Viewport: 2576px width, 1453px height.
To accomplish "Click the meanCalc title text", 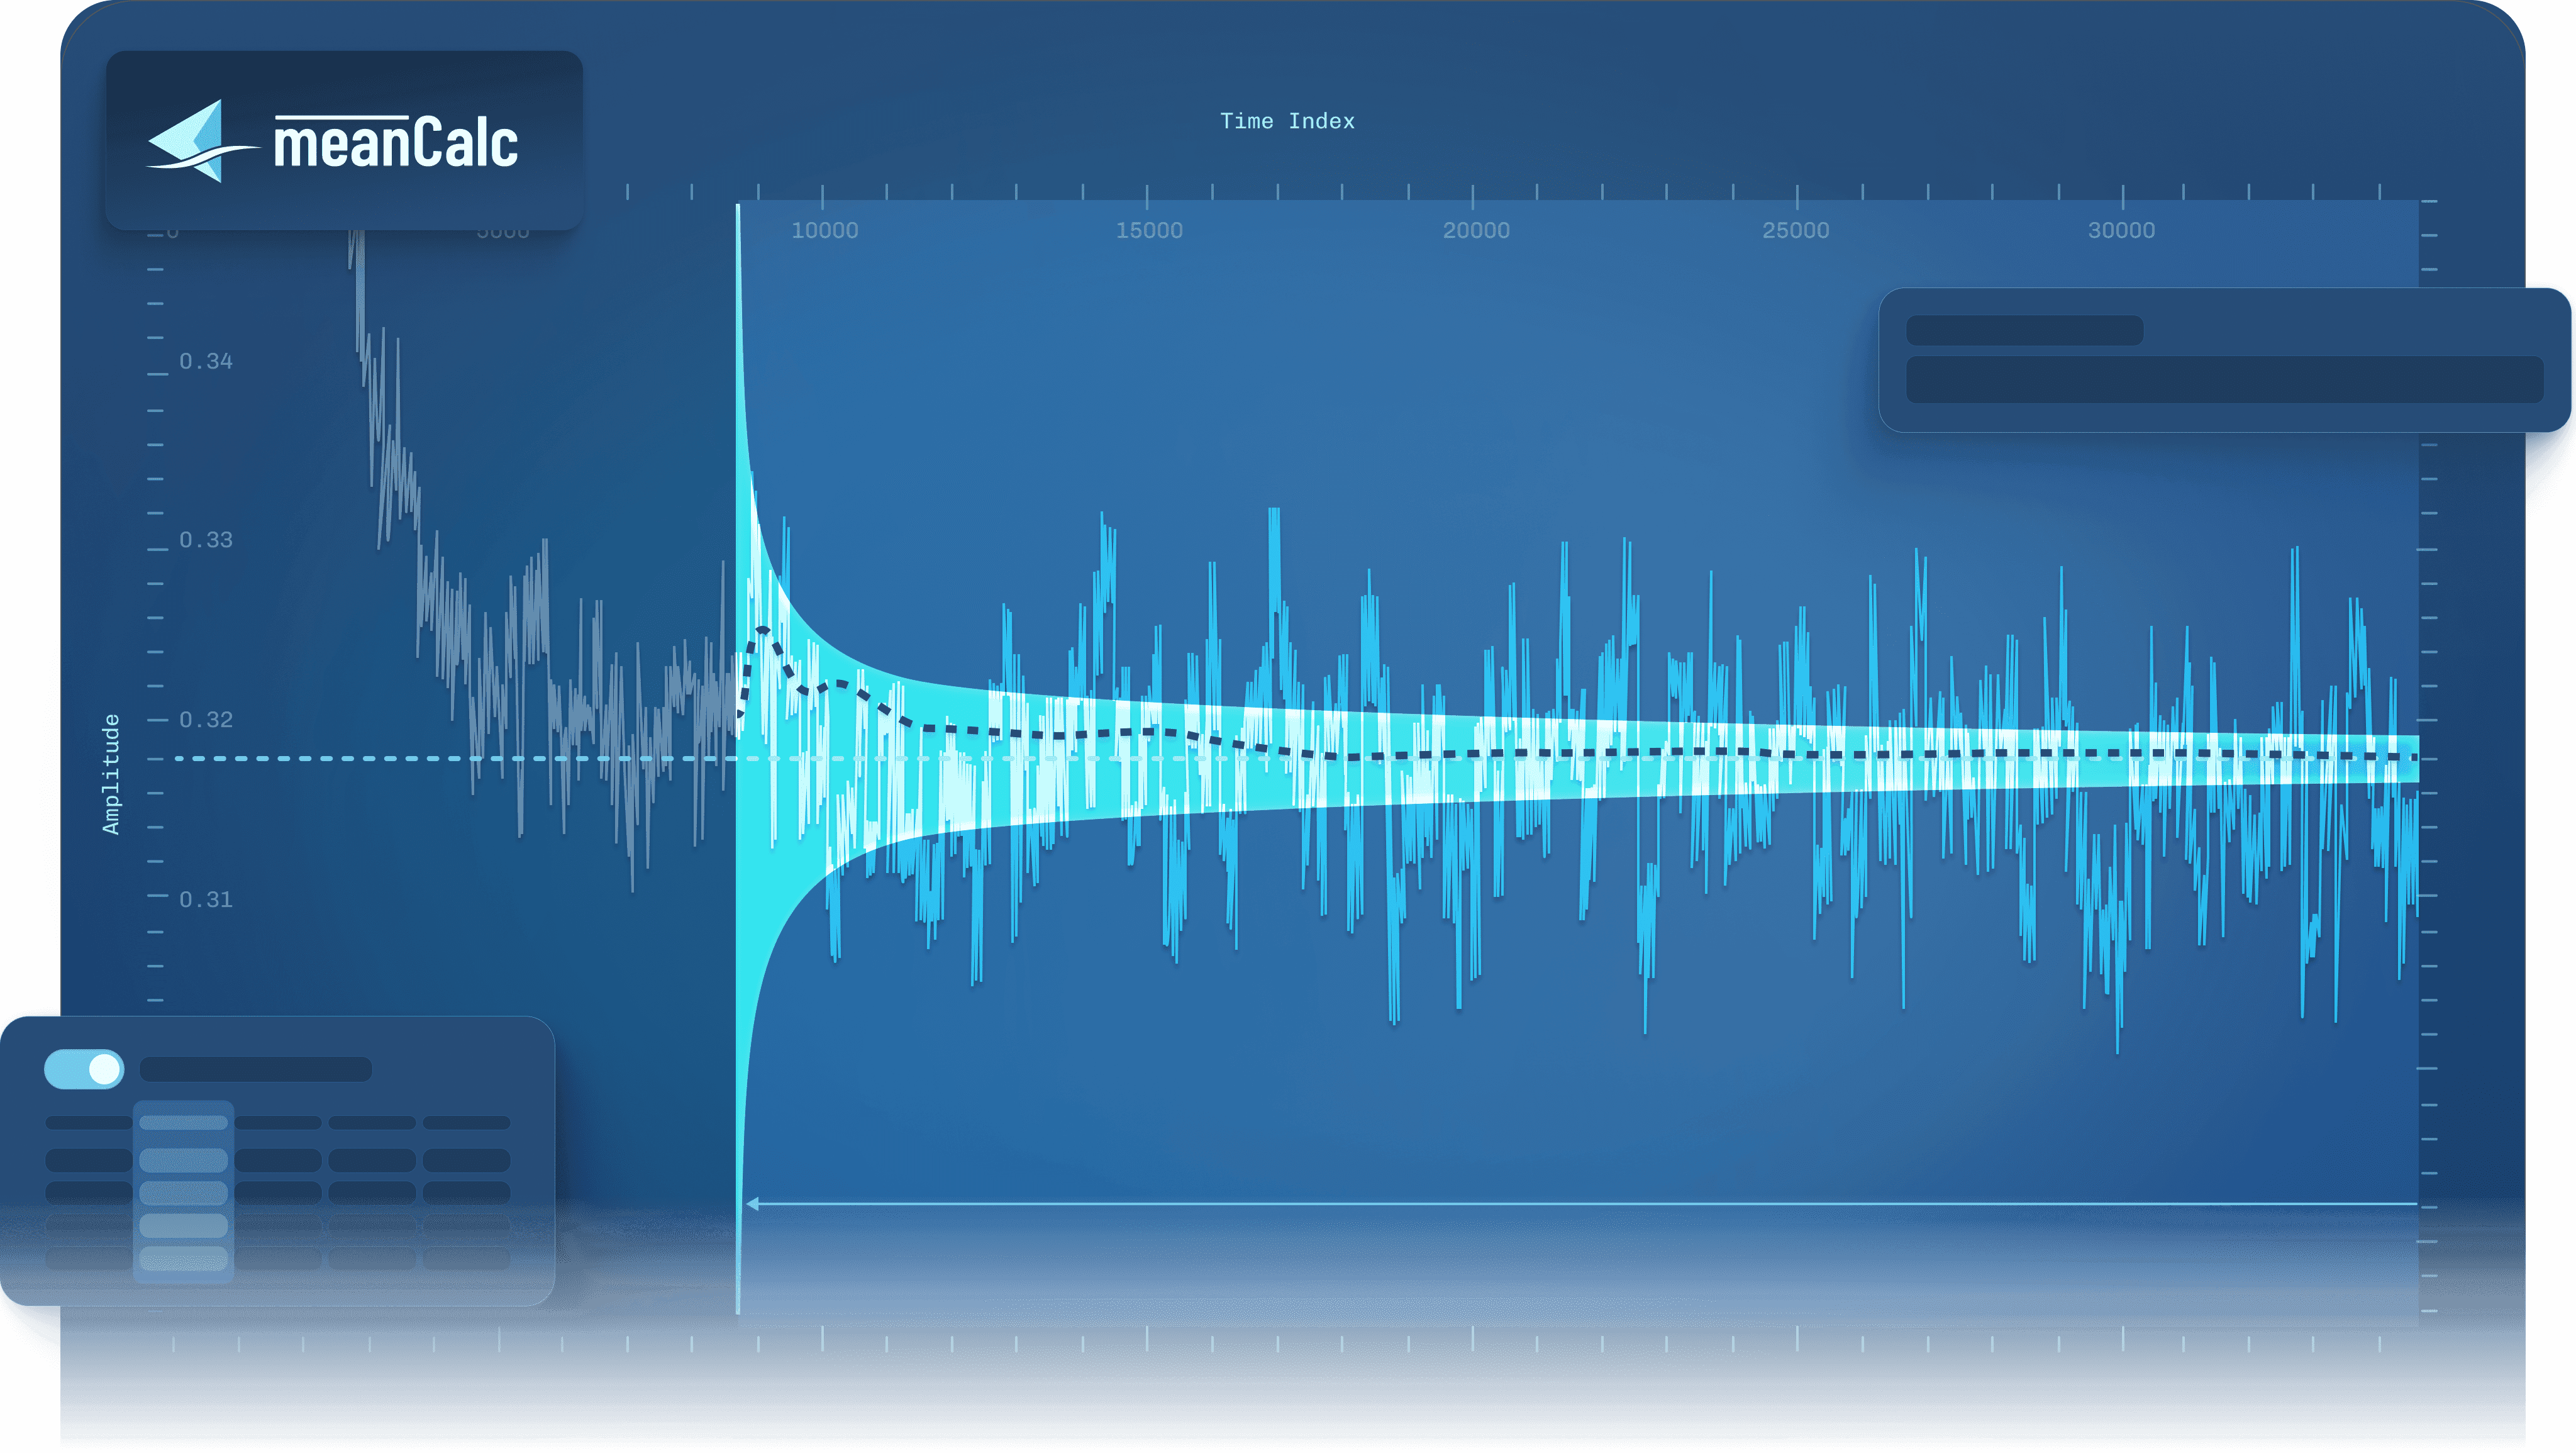I will (x=396, y=143).
